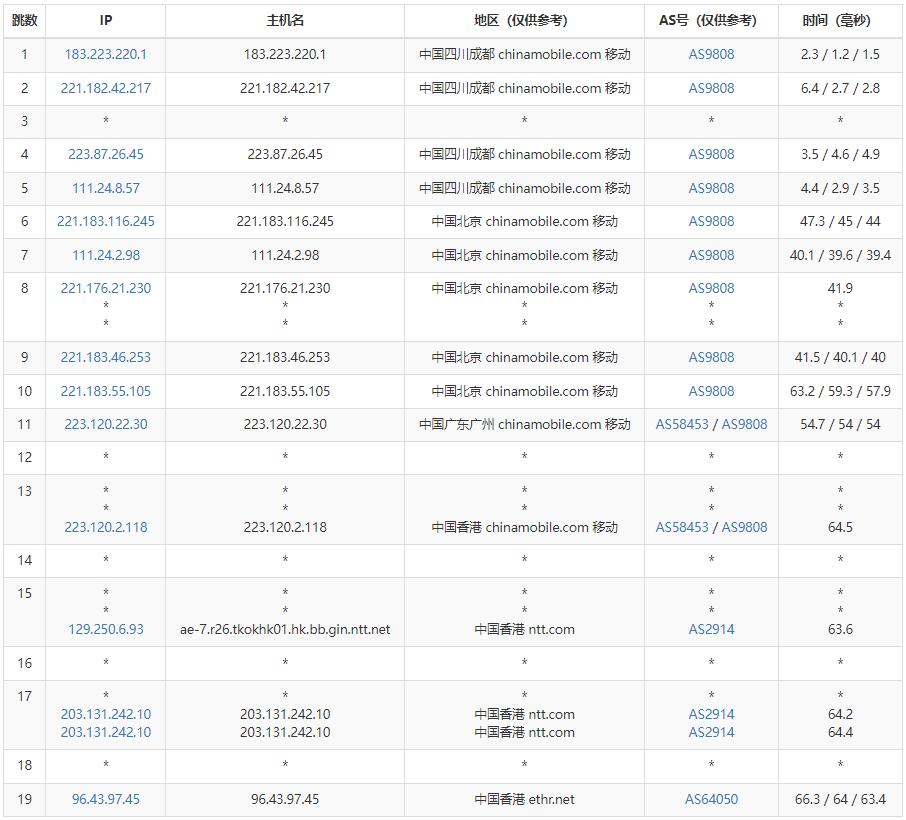The width and height of the screenshot is (906, 820).
Task: Click hop number 14
Action: pyautogui.click(x=24, y=561)
